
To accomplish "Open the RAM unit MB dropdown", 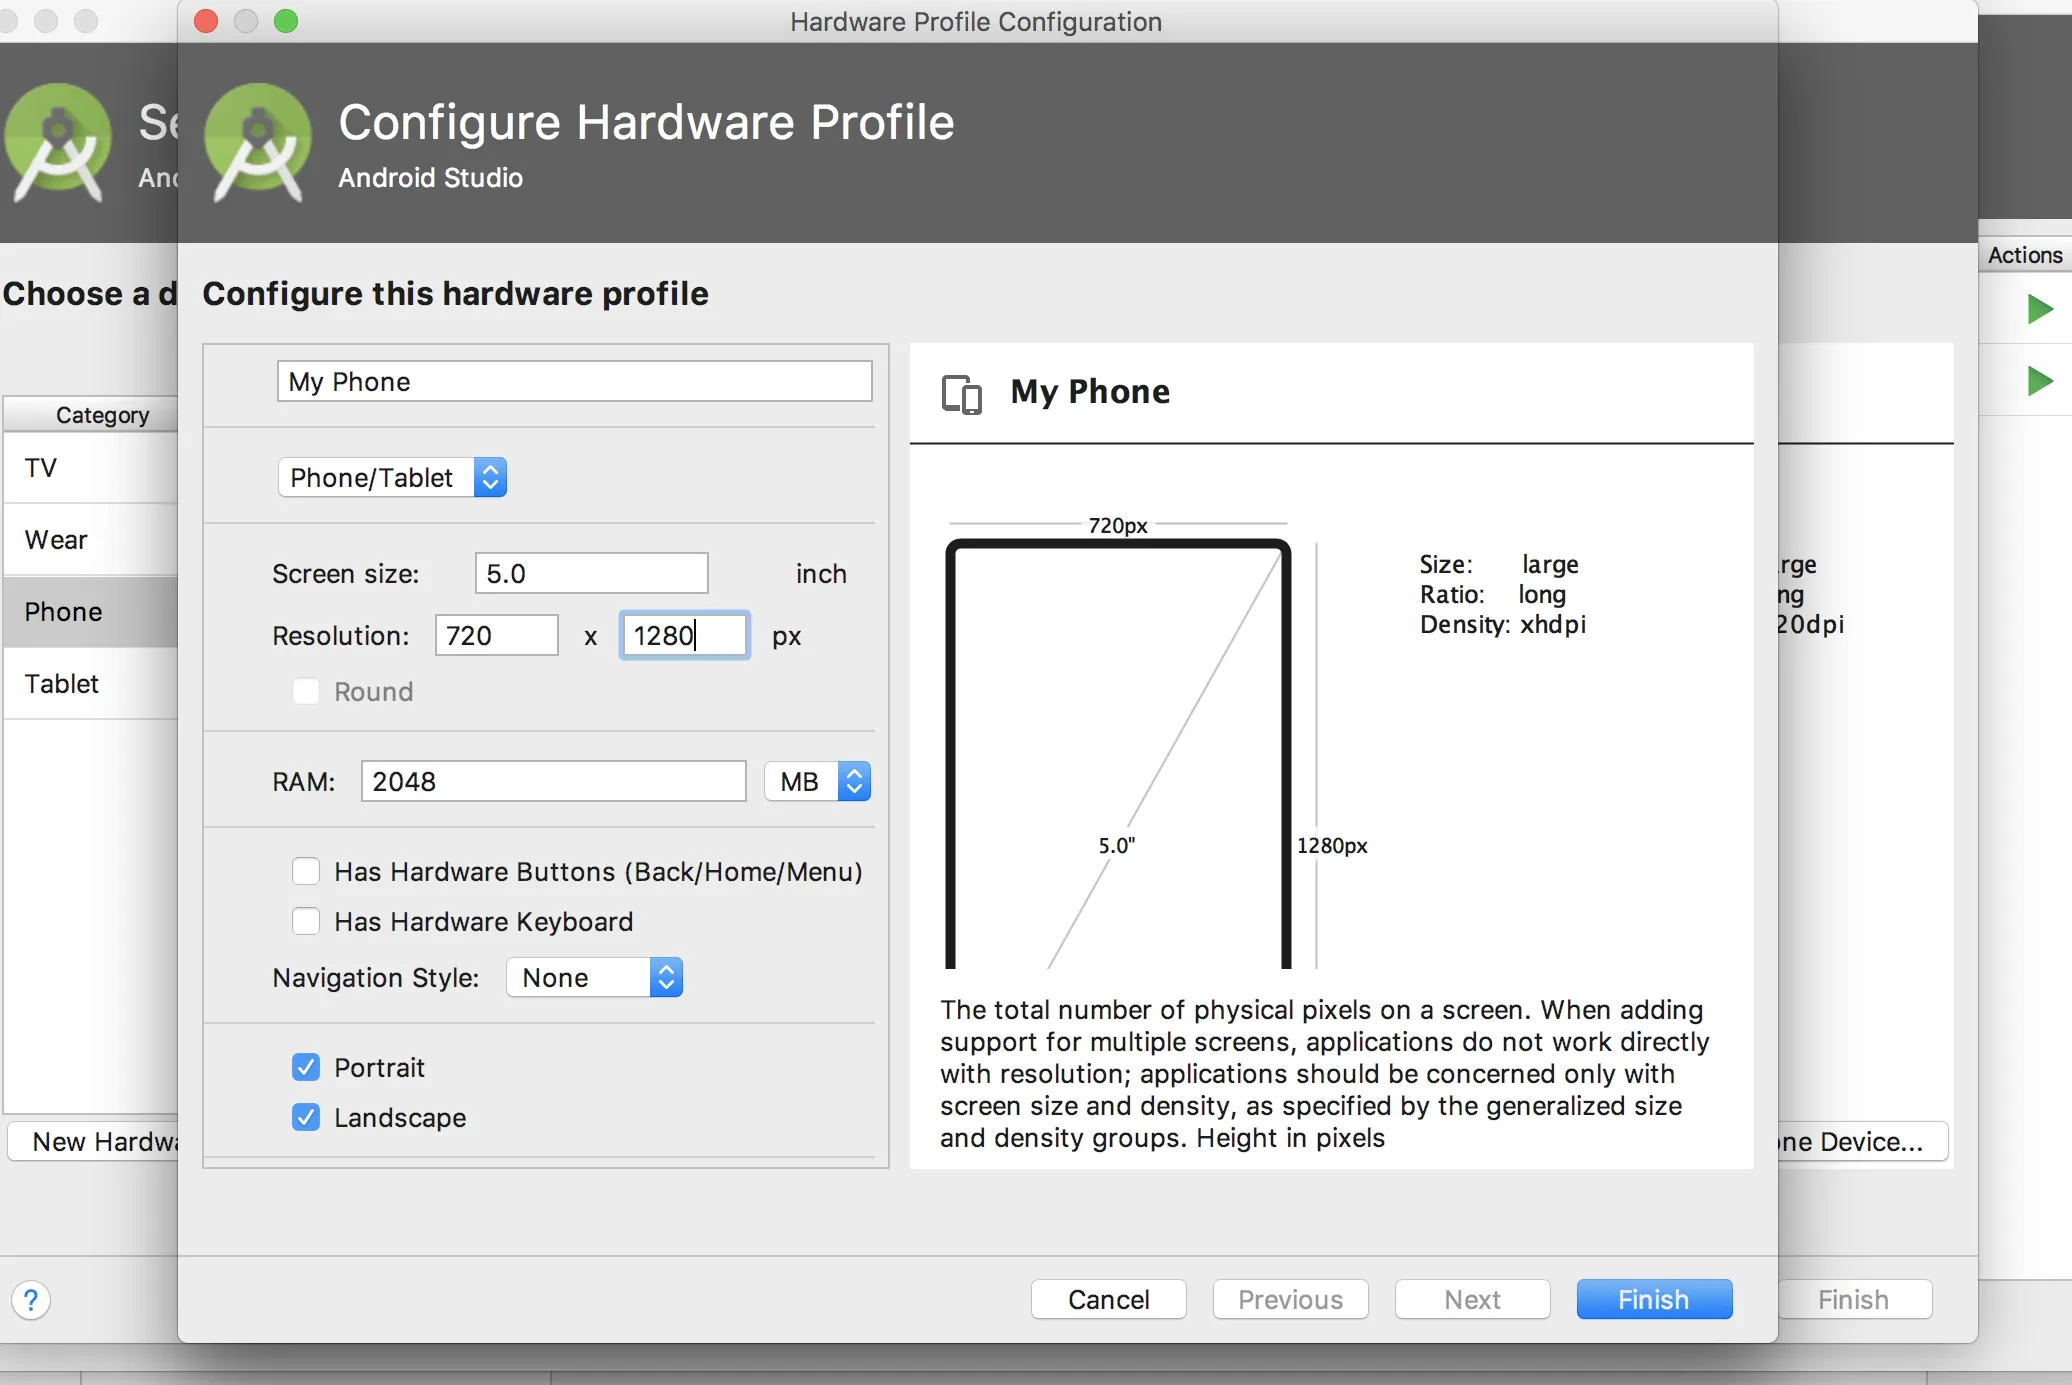I will [x=817, y=781].
